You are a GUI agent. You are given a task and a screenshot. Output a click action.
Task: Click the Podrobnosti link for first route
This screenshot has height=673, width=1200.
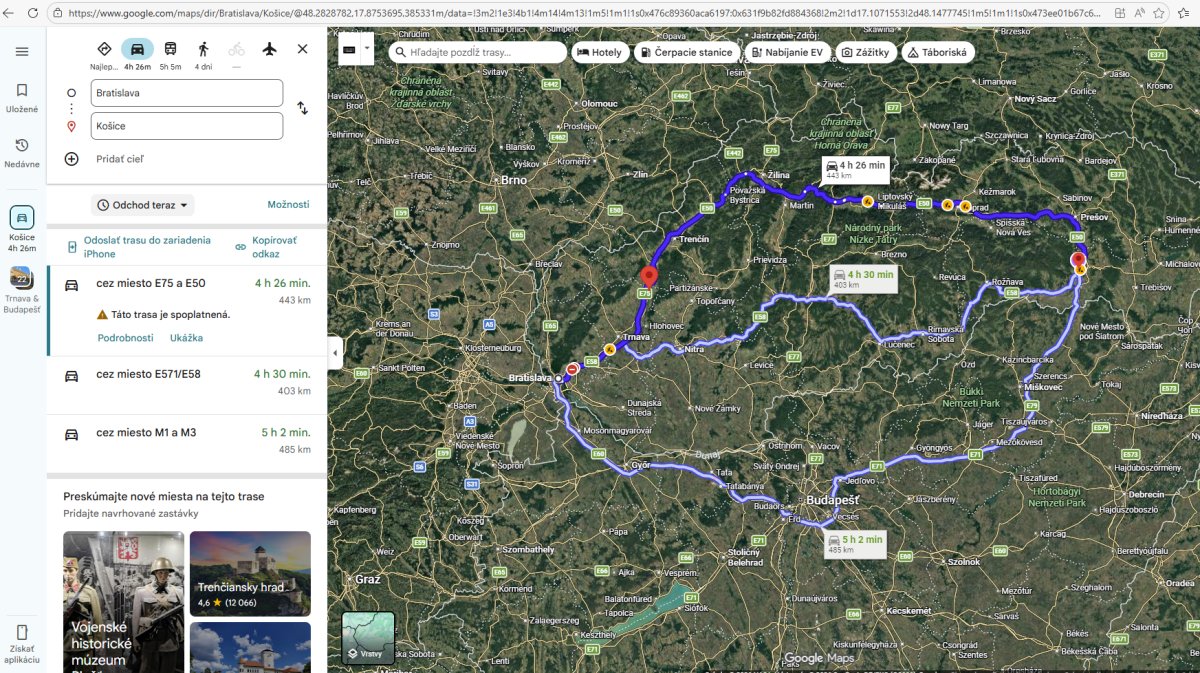[125, 338]
